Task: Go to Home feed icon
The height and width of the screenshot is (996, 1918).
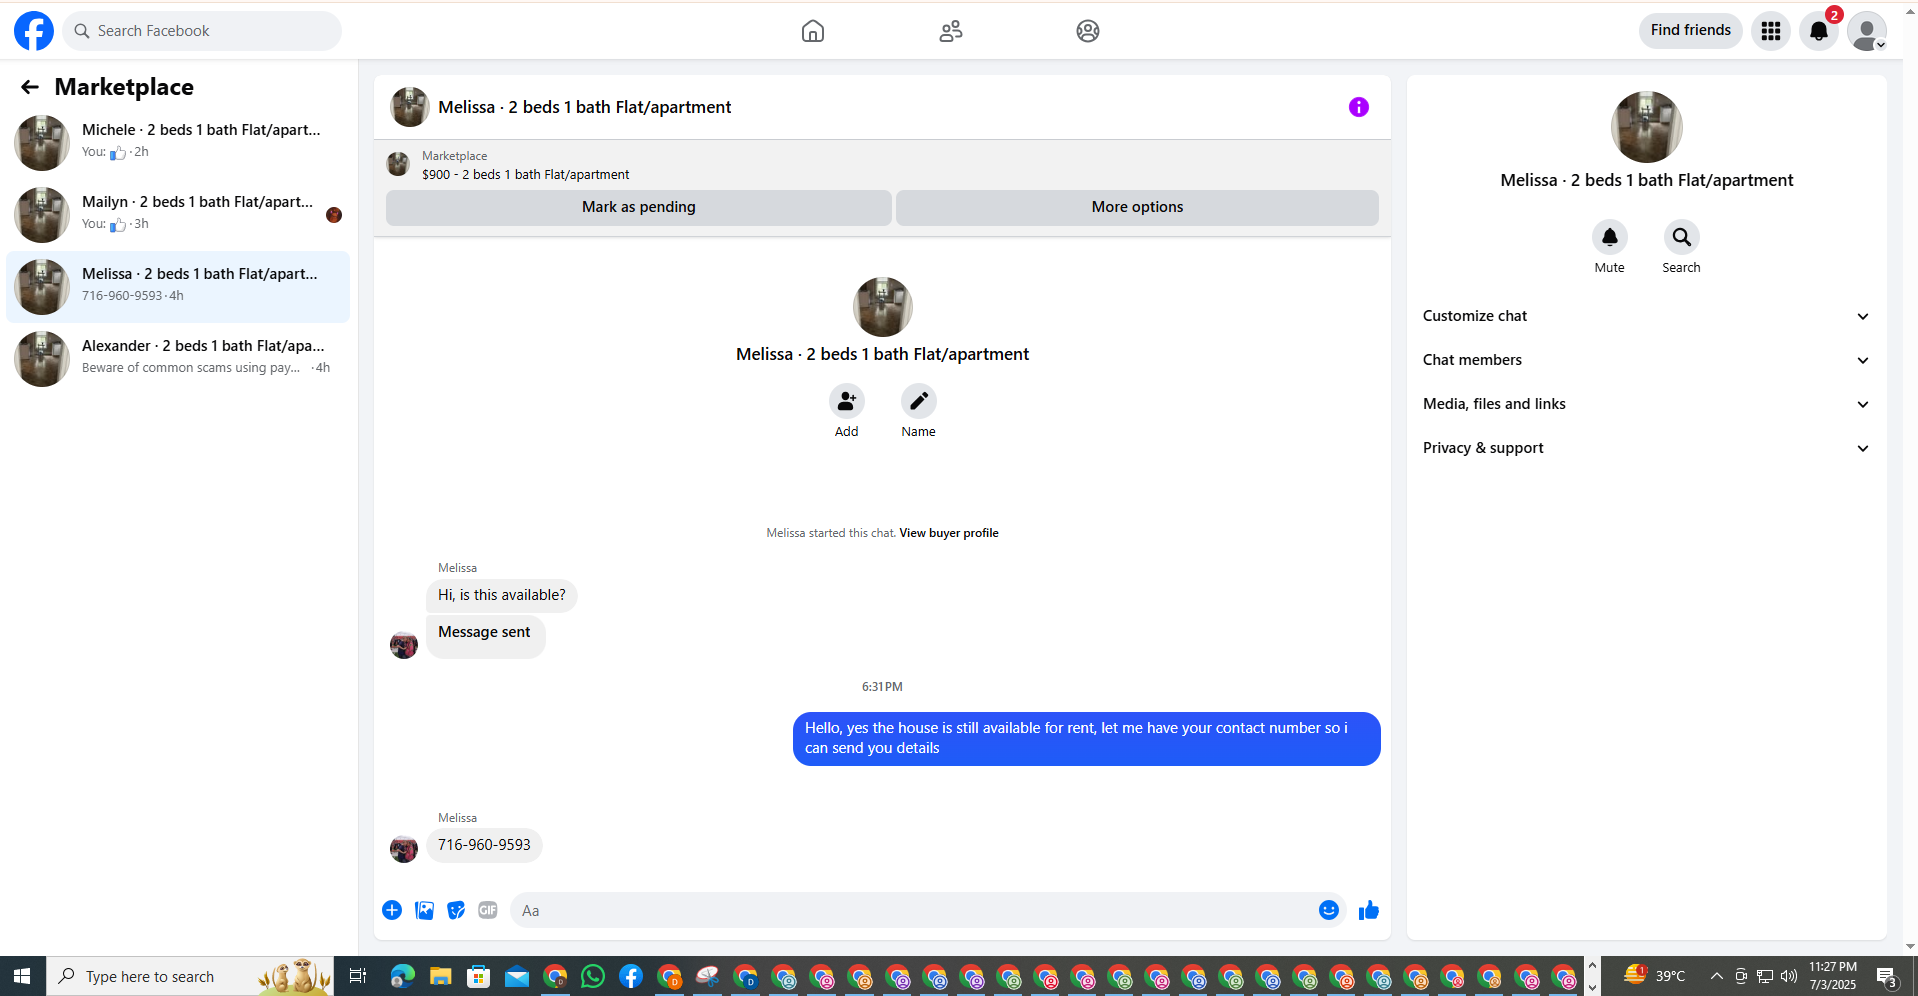Action: click(813, 31)
